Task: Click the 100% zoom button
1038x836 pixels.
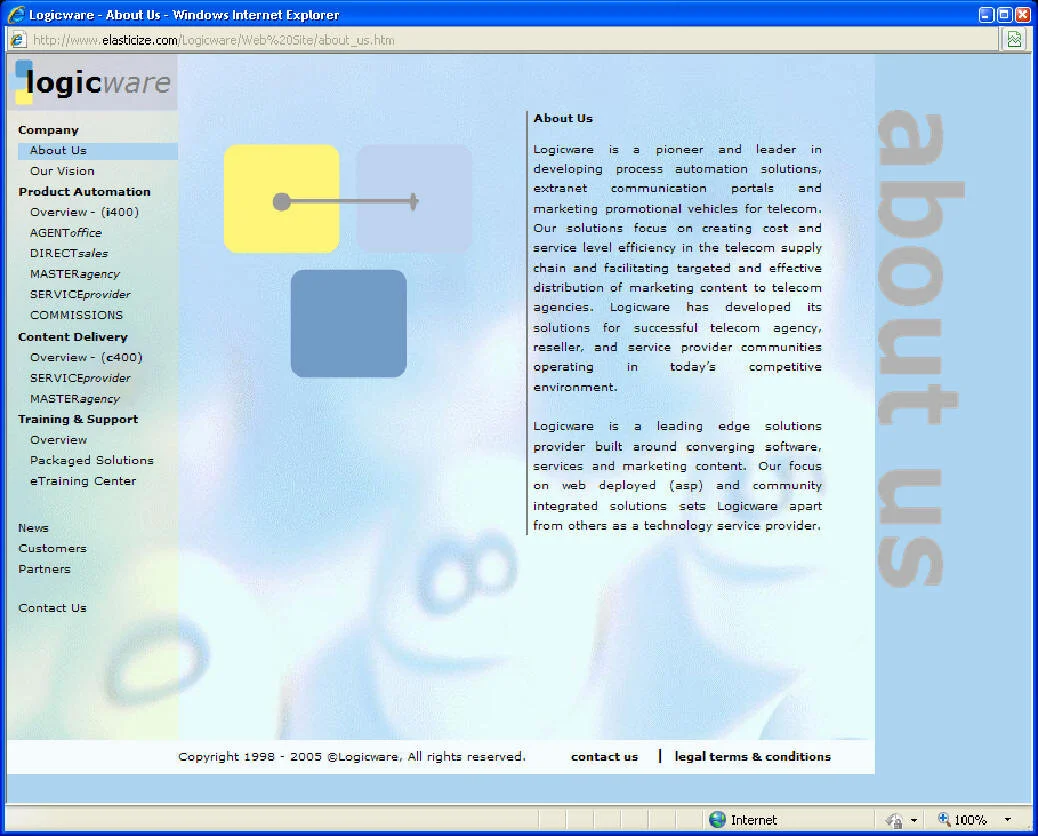Action: tap(963, 819)
